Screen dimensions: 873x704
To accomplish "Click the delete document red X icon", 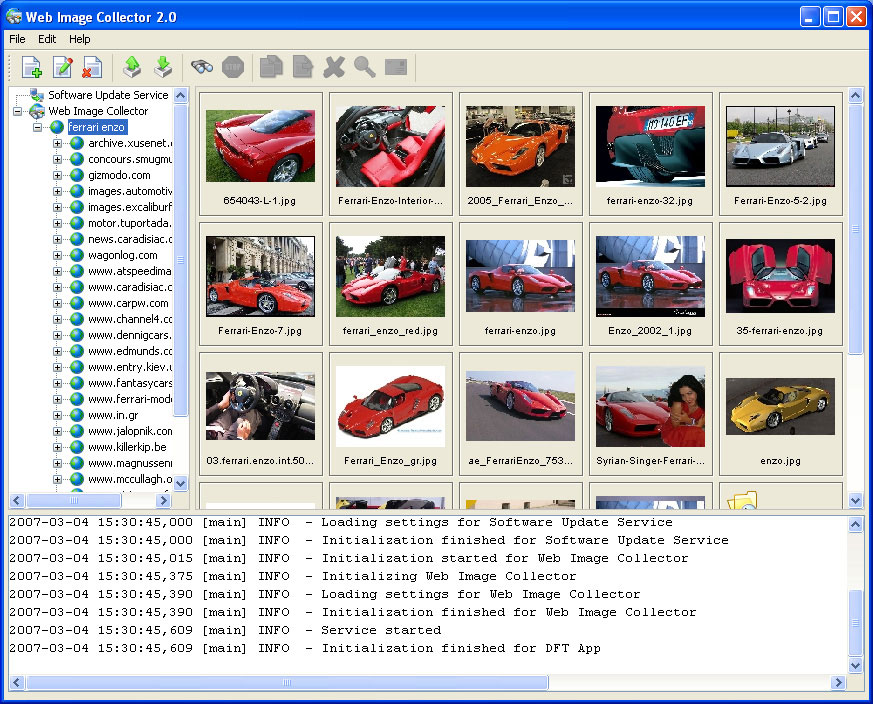I will coord(92,68).
